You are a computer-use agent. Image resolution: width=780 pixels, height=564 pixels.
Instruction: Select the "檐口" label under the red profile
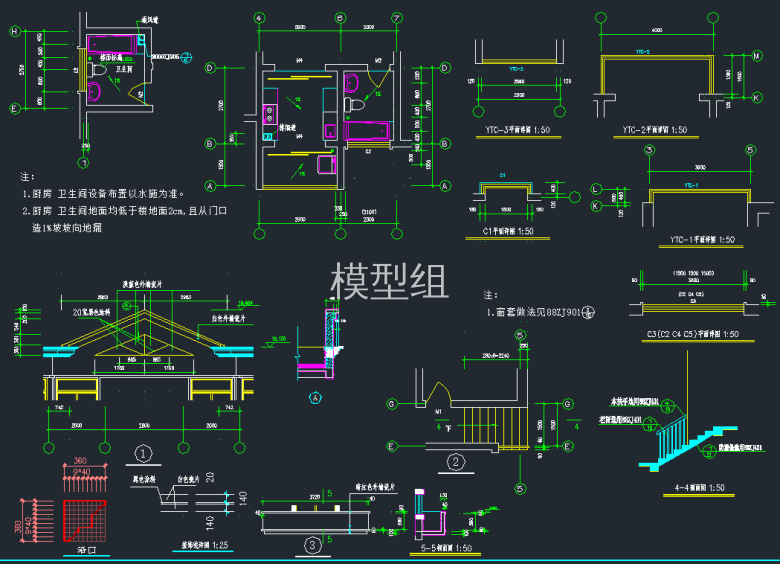click(87, 550)
